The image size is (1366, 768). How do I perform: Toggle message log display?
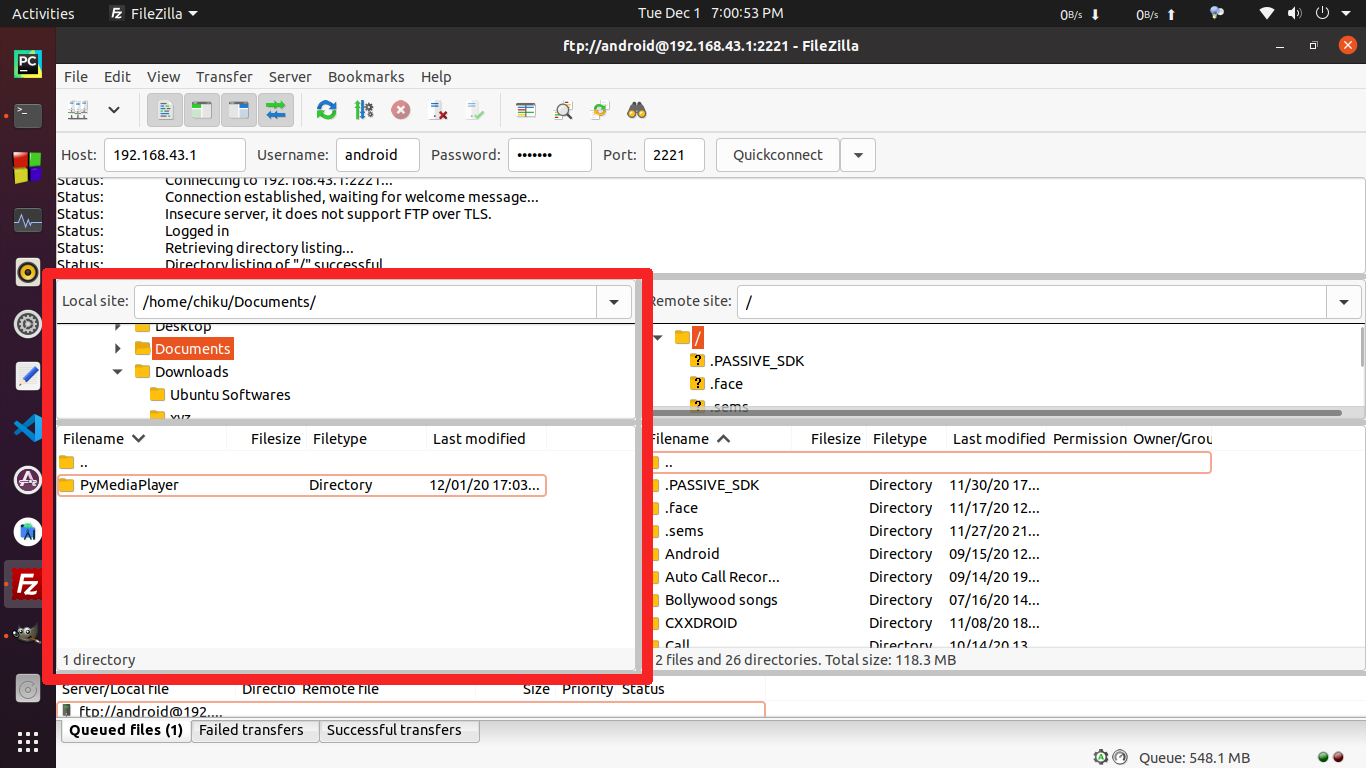point(165,110)
